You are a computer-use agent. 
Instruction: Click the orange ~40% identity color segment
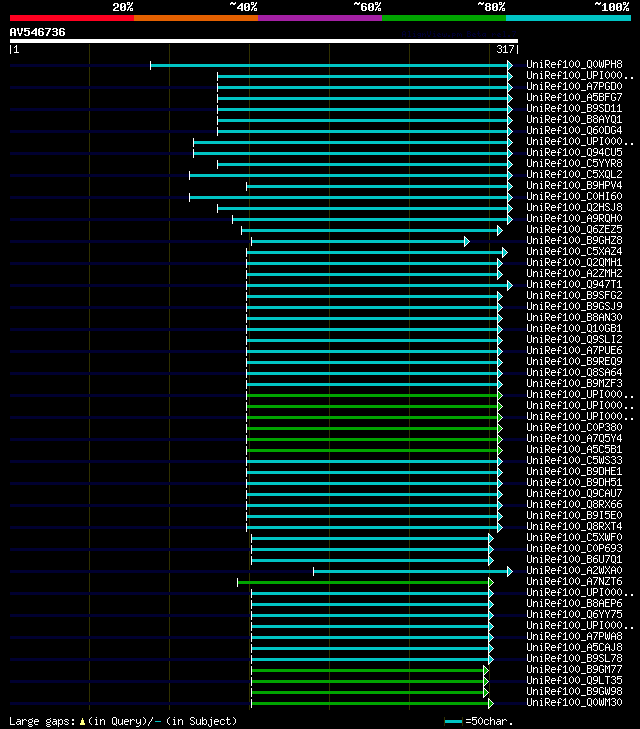196,18
